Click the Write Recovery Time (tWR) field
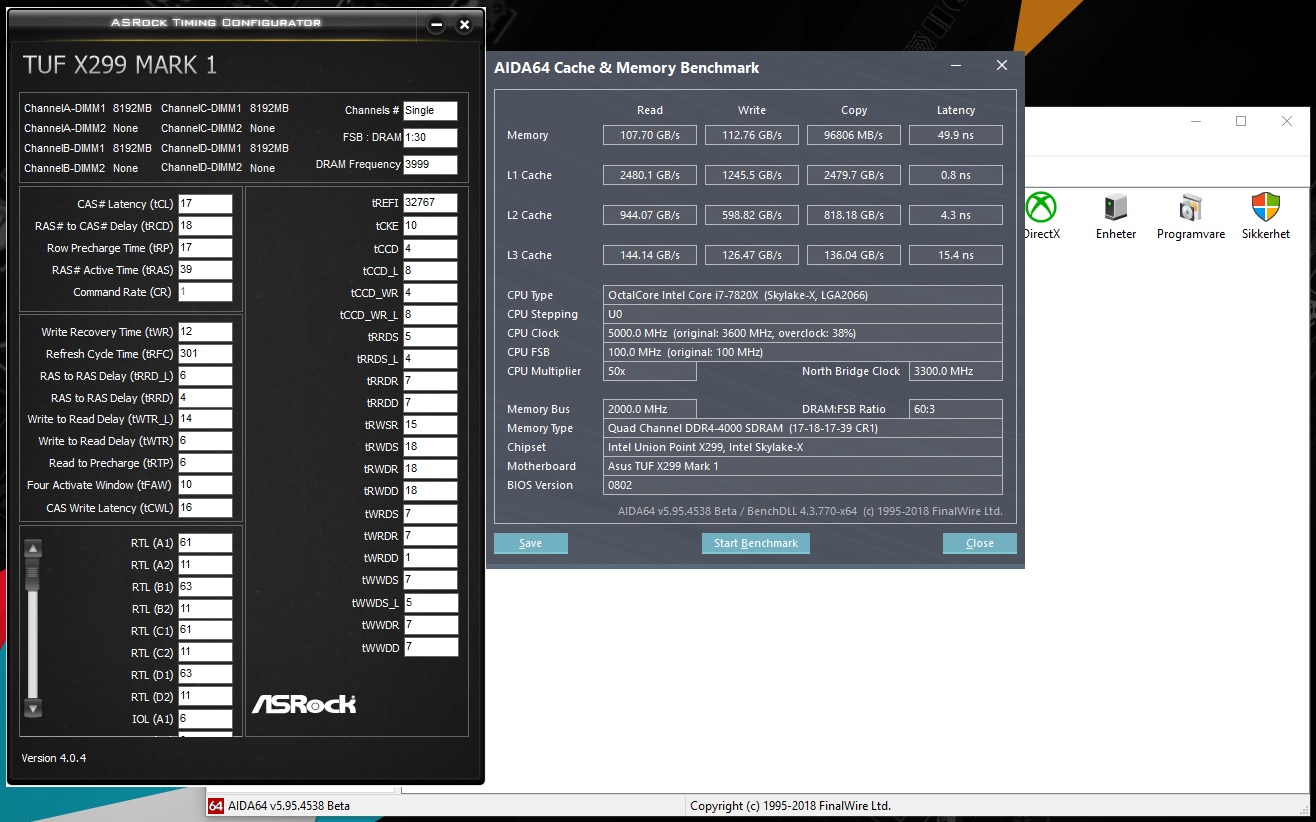Image resolution: width=1316 pixels, height=822 pixels. 205,332
